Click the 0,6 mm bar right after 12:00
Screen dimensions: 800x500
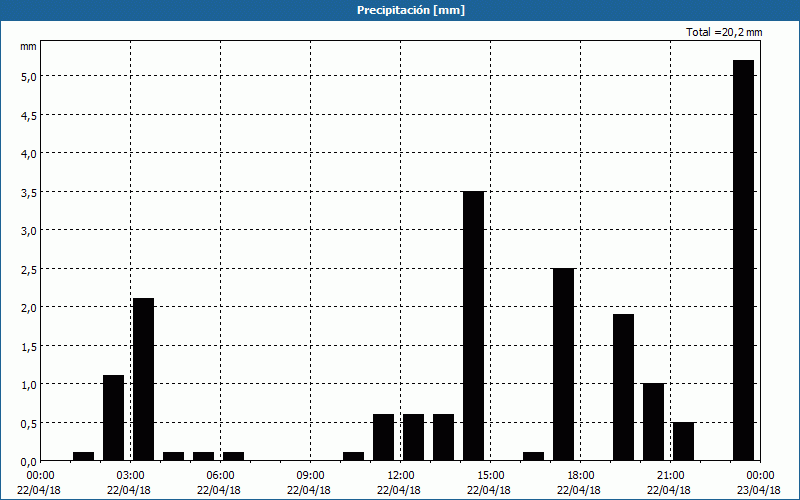tap(413, 437)
